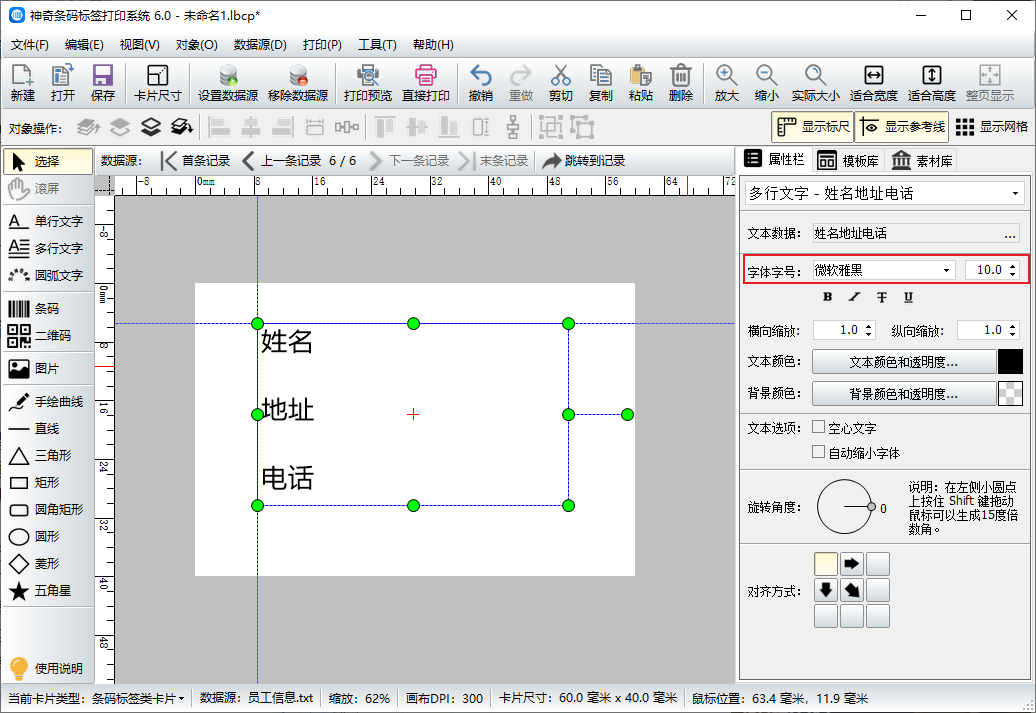The image size is (1036, 713).
Task: Check the 空心文字 hollow text checkbox
Action: [818, 428]
